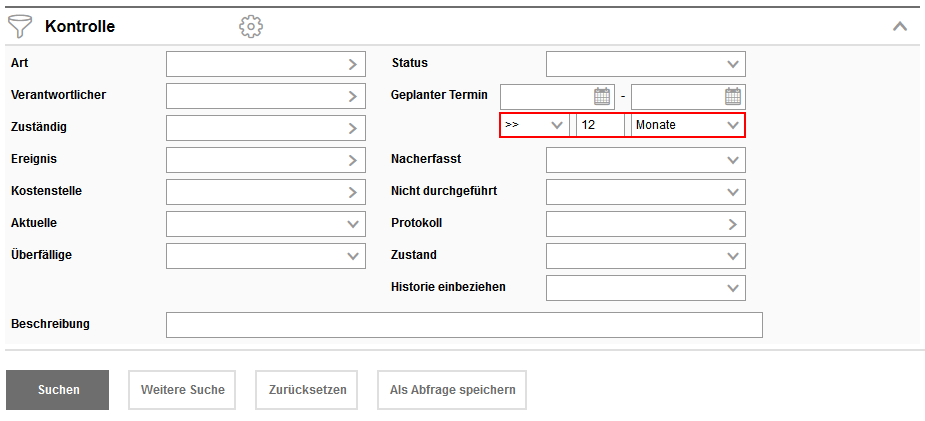The width and height of the screenshot is (925, 421).
Task: Click Als Abfrage speichern
Action: pos(452,390)
